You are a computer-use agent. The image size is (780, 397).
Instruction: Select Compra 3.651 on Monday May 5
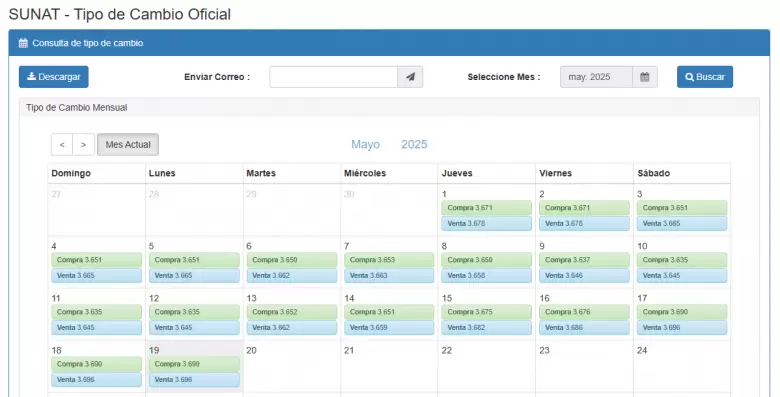[x=194, y=260]
